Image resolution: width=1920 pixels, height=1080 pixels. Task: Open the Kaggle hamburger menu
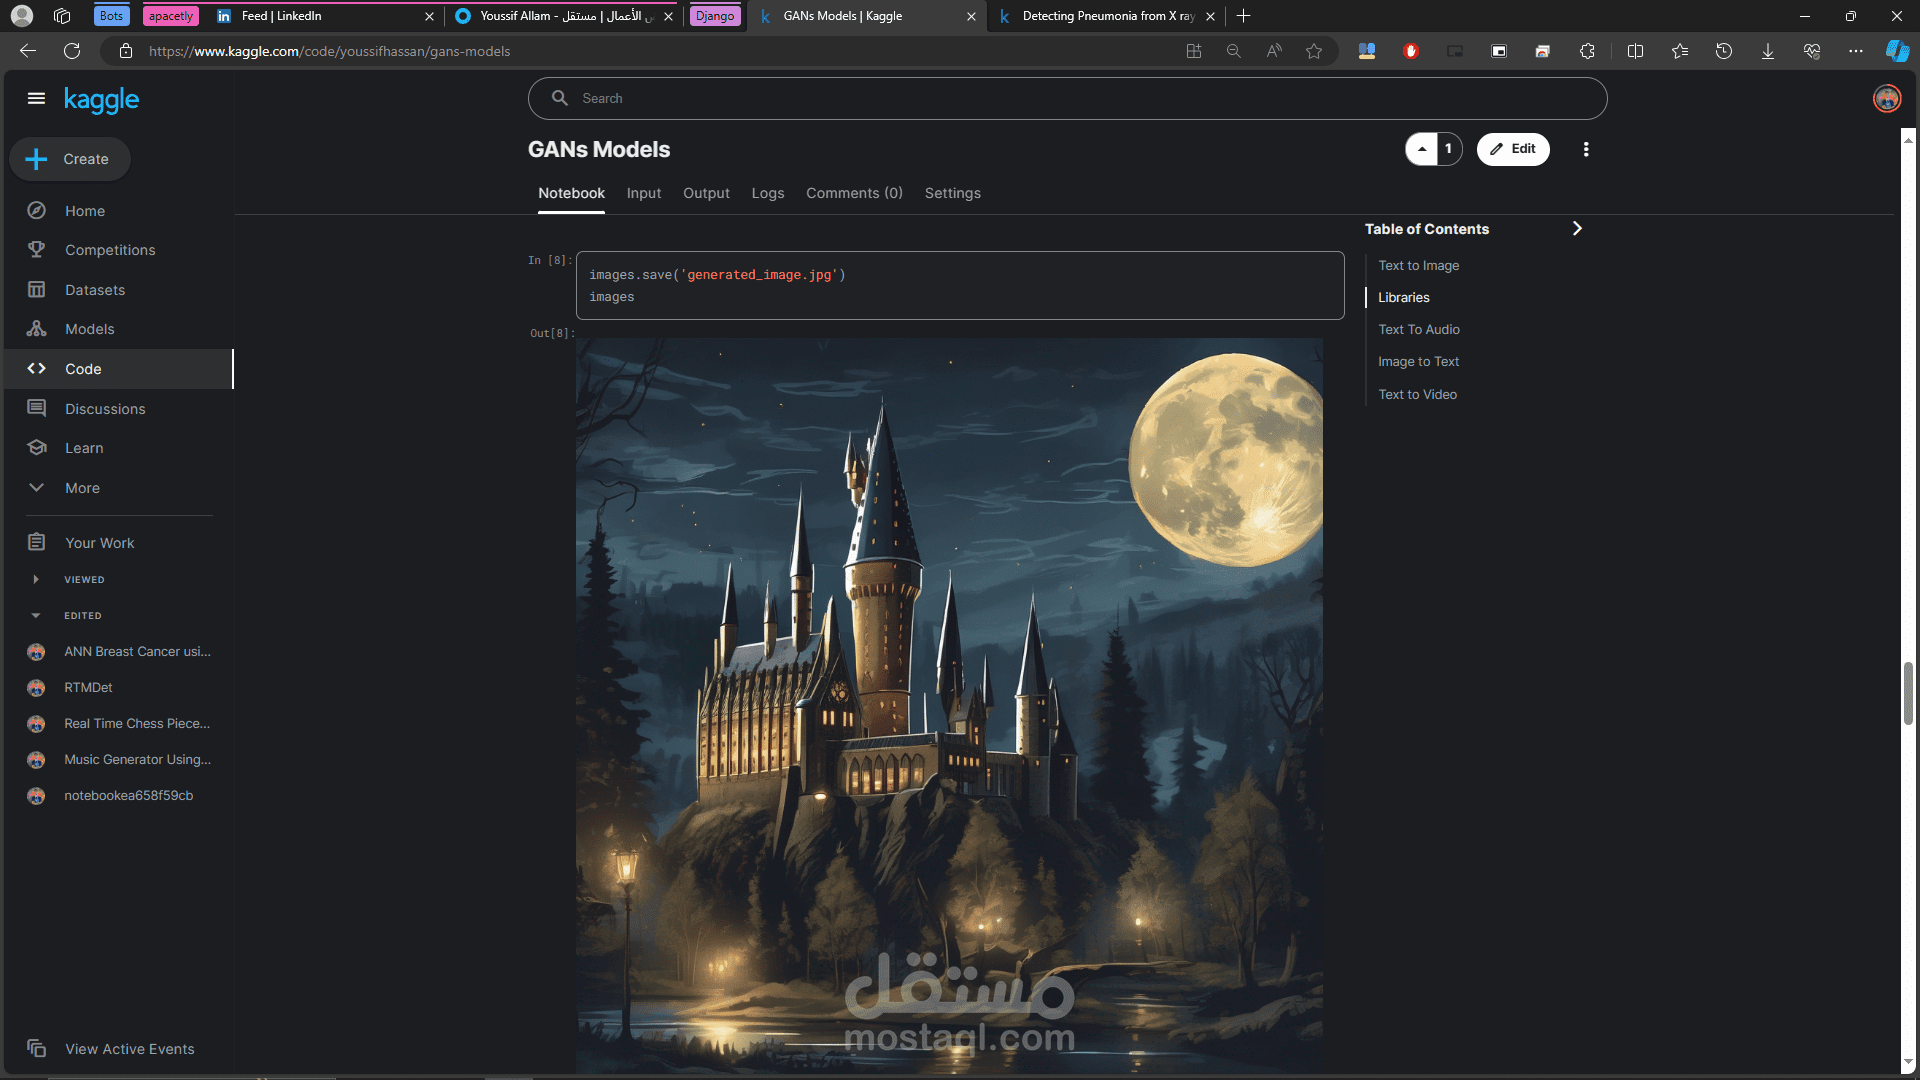click(x=36, y=98)
